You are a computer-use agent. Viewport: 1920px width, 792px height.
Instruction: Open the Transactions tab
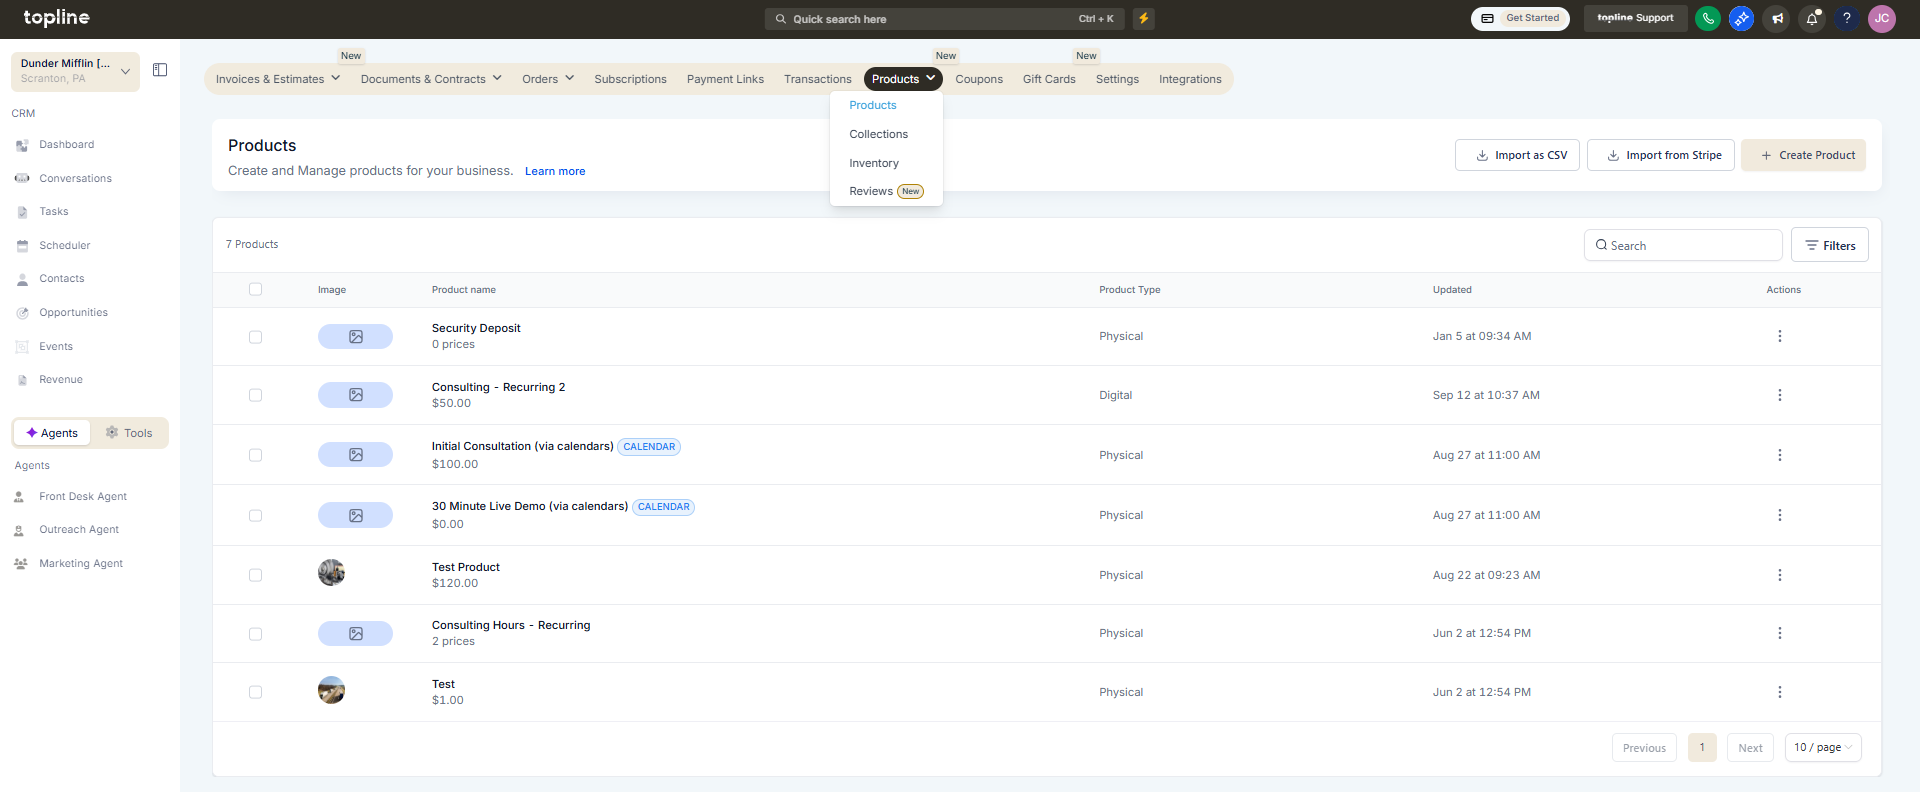pyautogui.click(x=818, y=79)
